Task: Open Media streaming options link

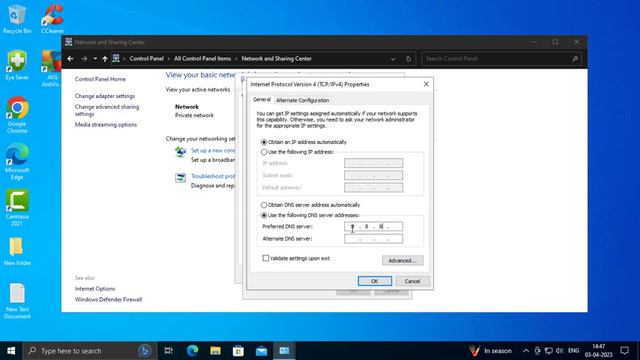Action: [x=106, y=125]
